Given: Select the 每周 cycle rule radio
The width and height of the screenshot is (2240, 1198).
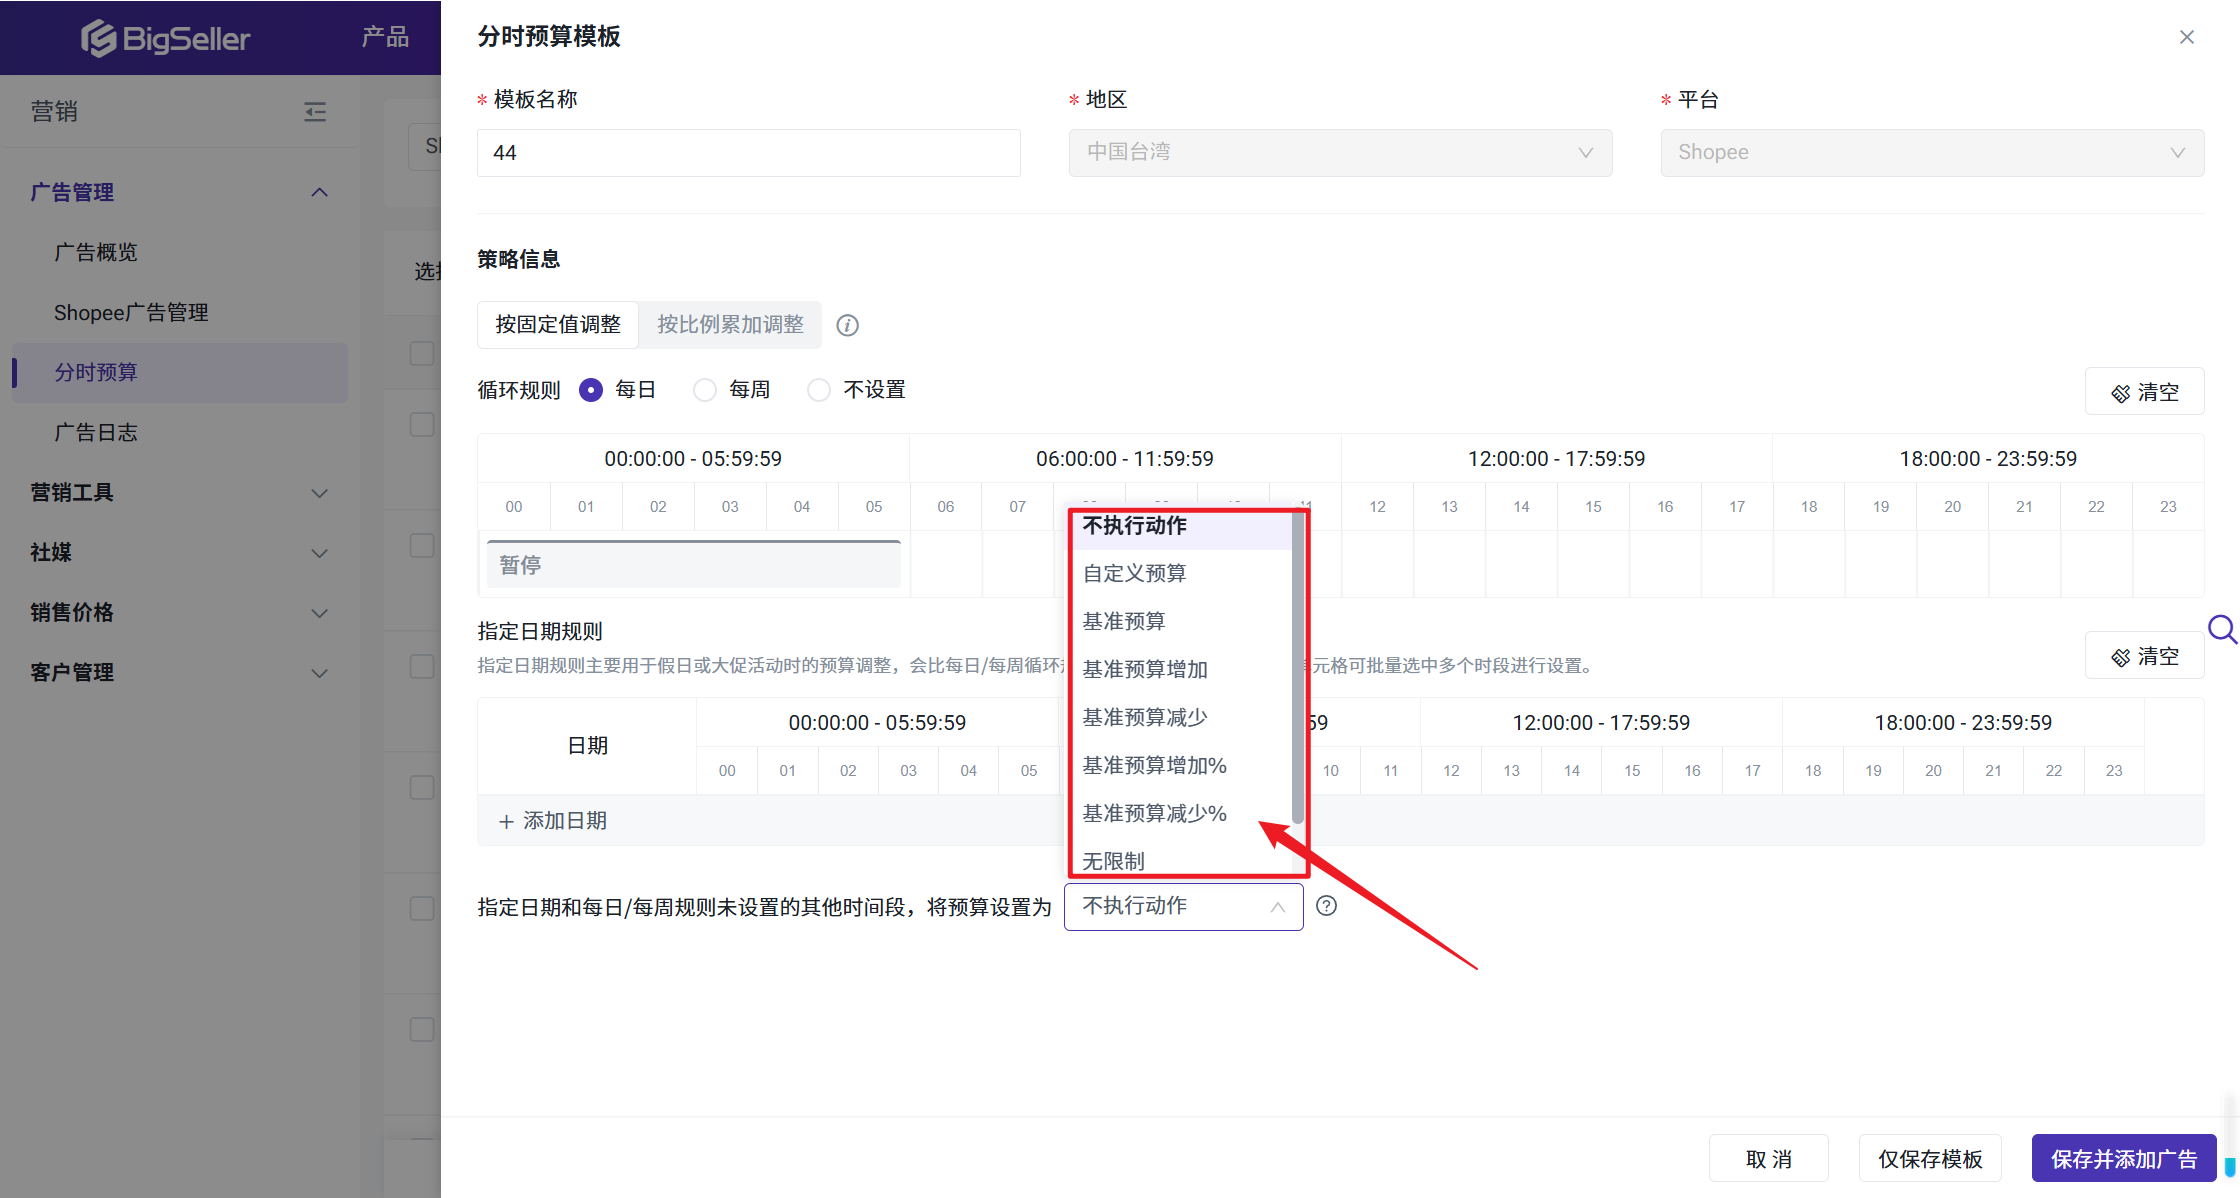Looking at the screenshot, I should (705, 390).
